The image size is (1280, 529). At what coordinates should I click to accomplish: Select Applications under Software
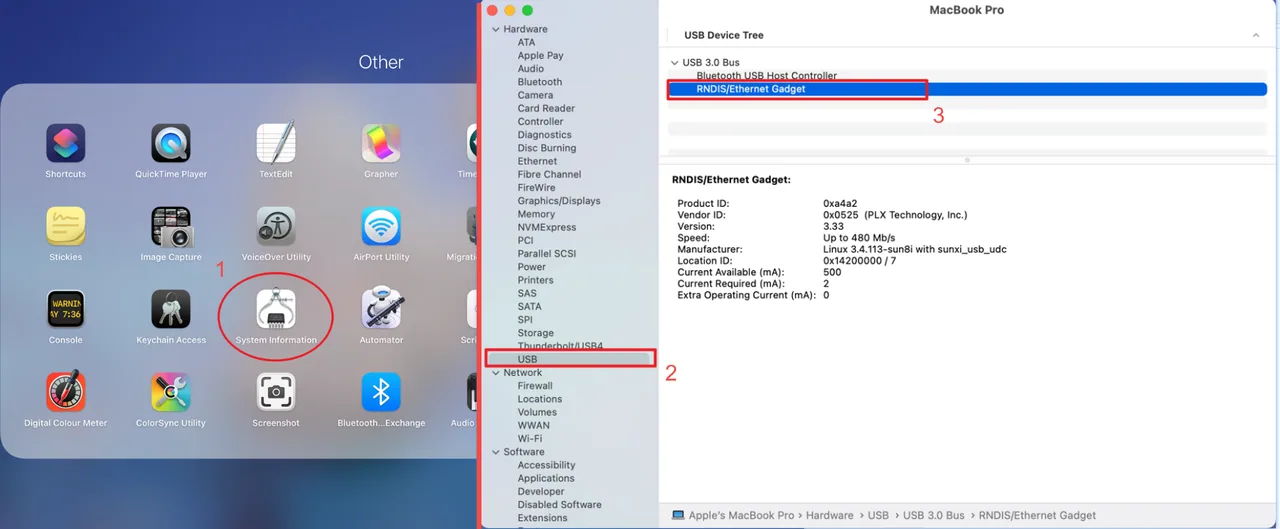(x=546, y=478)
